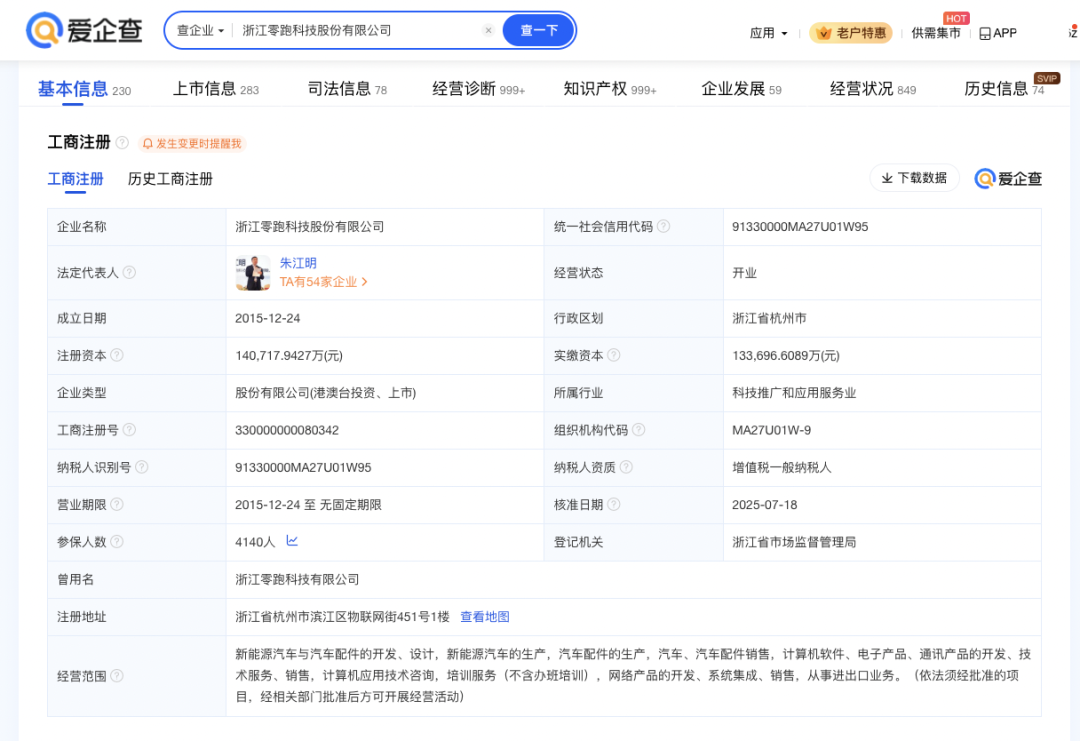Select the 工商注册 sub-tab
Viewport: 1080px width, 741px height.
coord(76,179)
